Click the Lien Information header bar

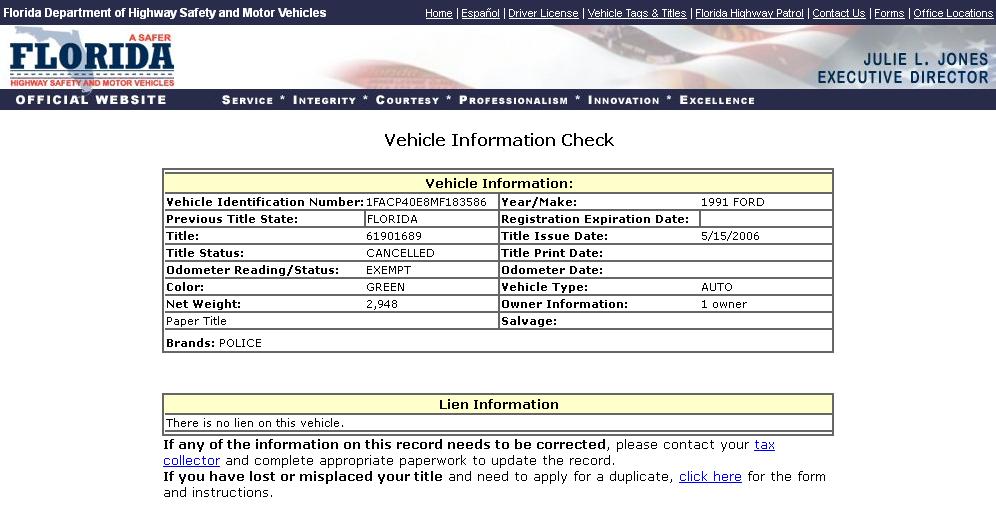(x=498, y=405)
